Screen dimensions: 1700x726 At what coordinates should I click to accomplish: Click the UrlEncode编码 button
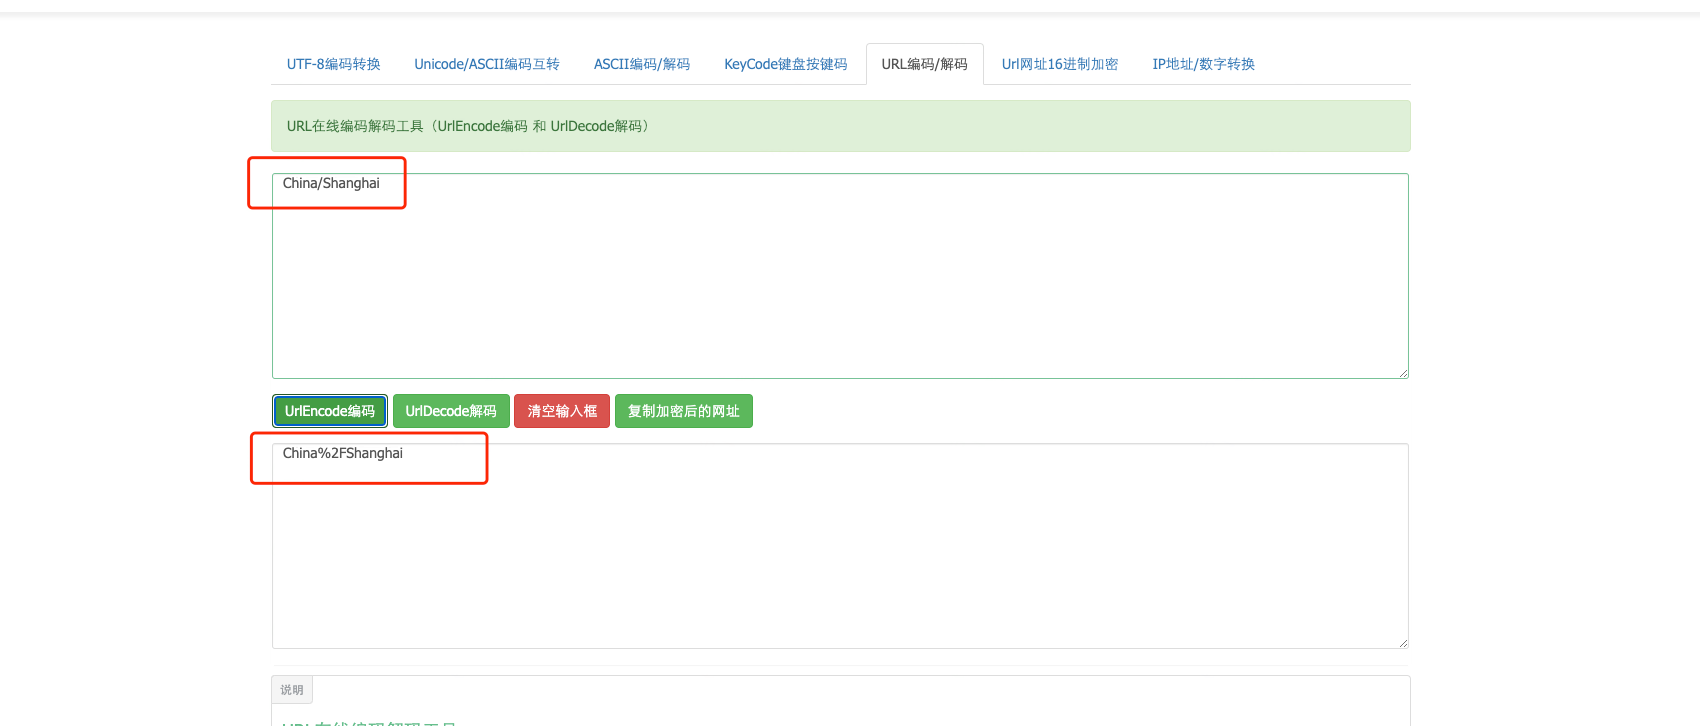pyautogui.click(x=330, y=411)
